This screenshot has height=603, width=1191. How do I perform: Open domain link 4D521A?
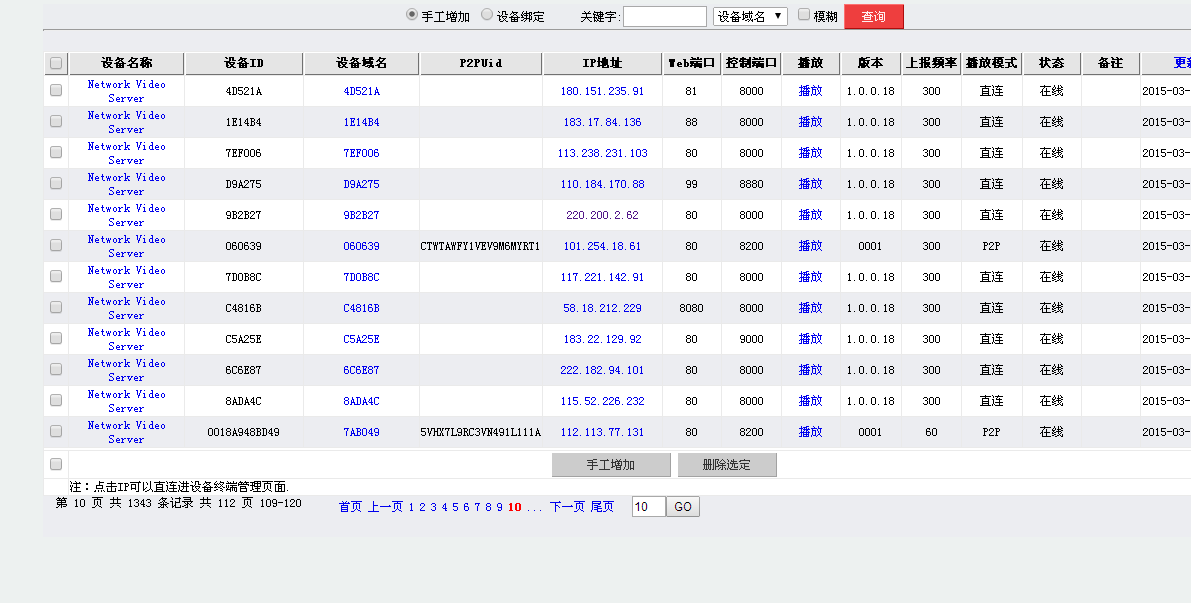point(362,91)
